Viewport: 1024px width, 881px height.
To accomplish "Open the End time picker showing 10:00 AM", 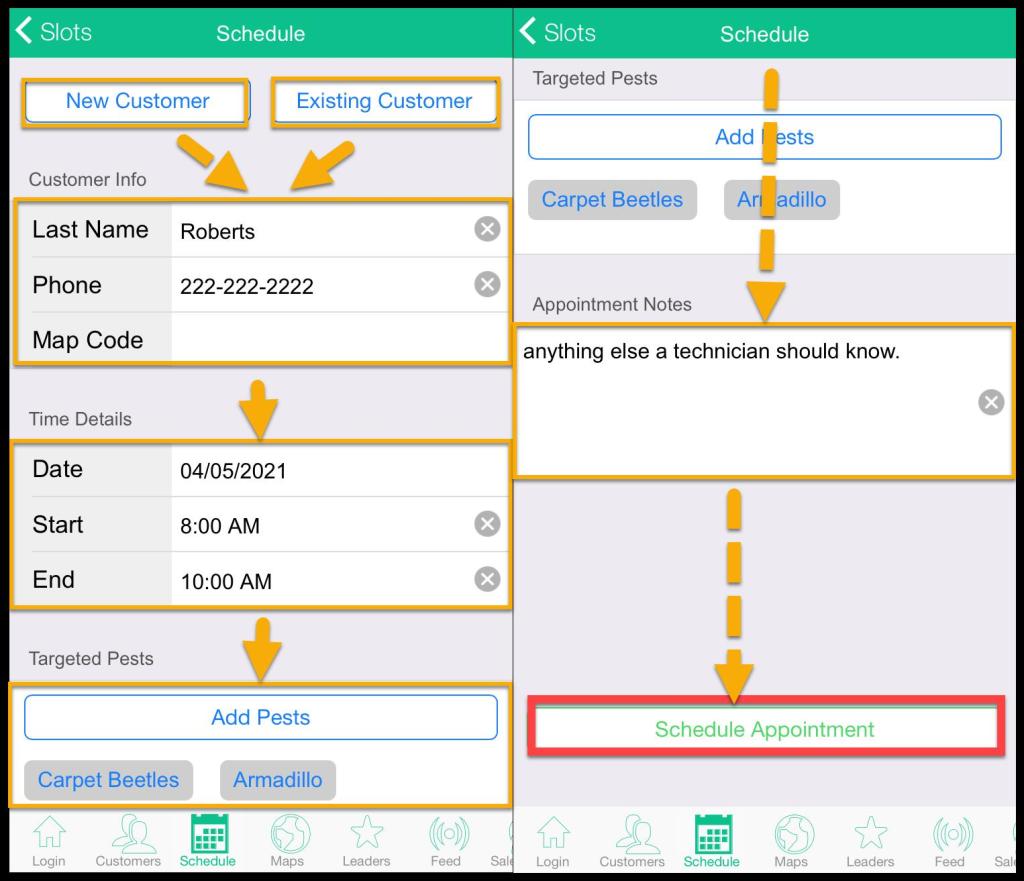I will pos(310,581).
